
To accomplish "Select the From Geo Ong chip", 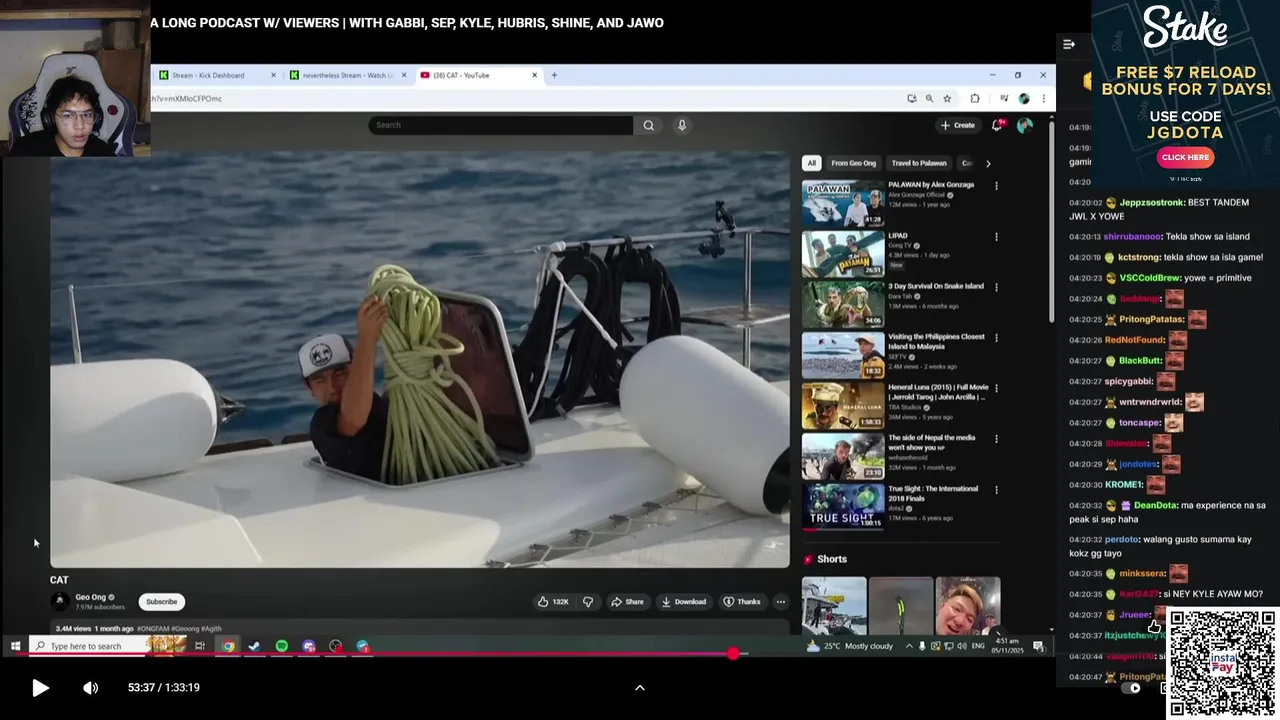I will click(x=854, y=163).
